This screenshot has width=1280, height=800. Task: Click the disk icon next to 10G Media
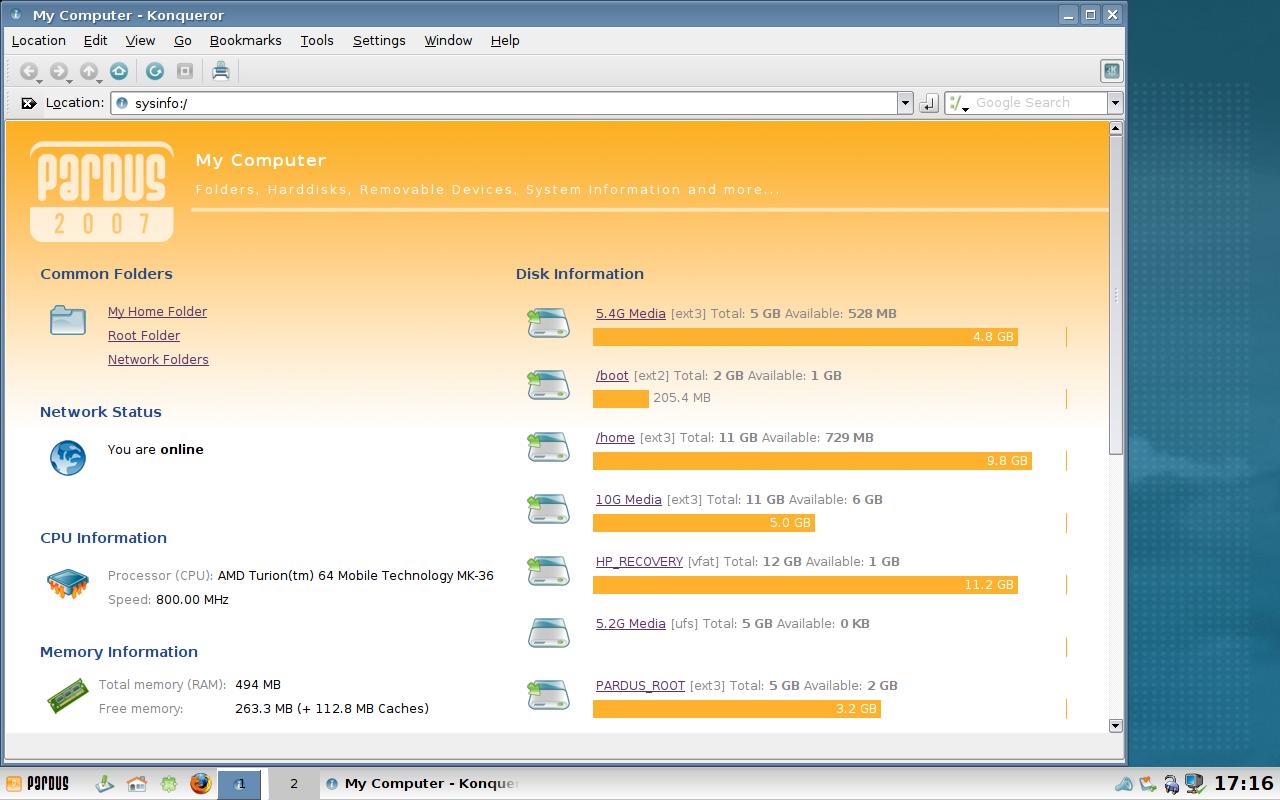coord(548,508)
